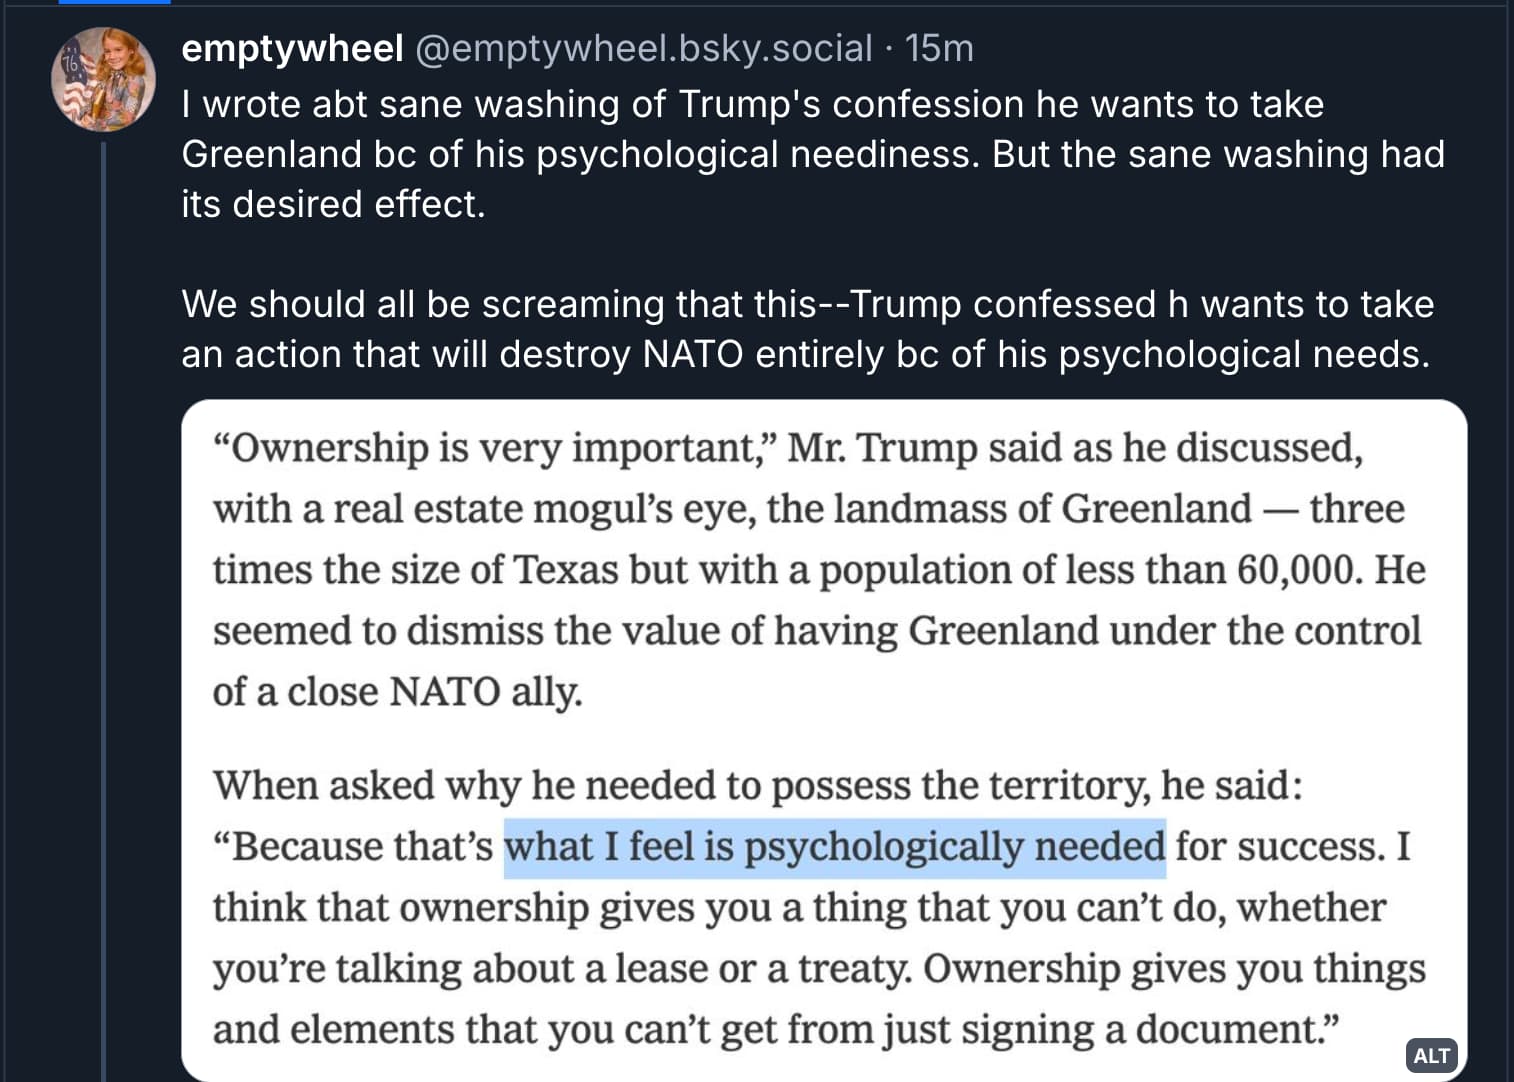This screenshot has width=1514, height=1082.
Task: Select the blue active tab indicator
Action: [114, 2]
